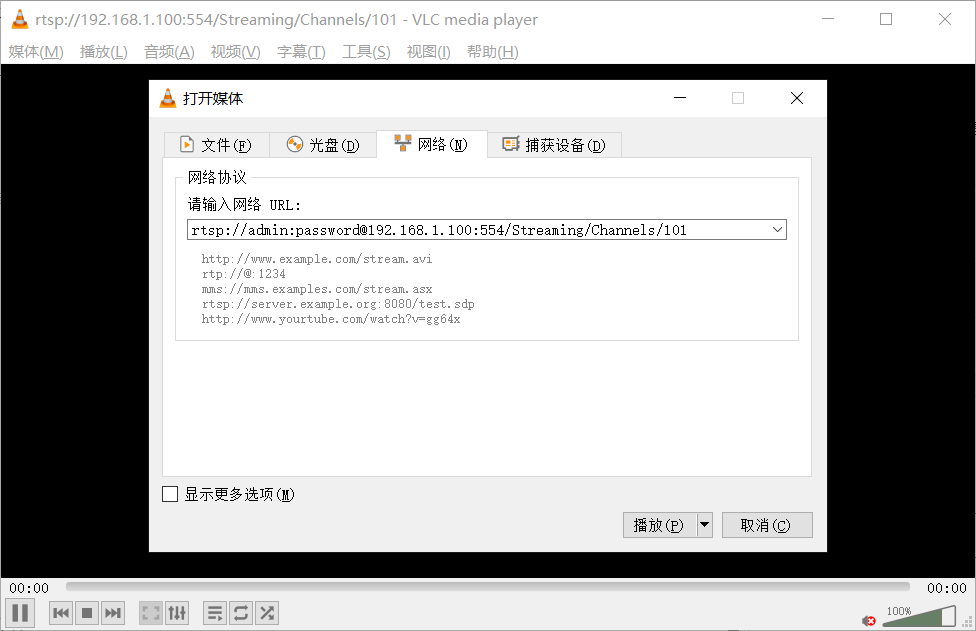Adjust the volume slider at 100%
Image resolution: width=976 pixels, height=631 pixels.
pyautogui.click(x=919, y=616)
